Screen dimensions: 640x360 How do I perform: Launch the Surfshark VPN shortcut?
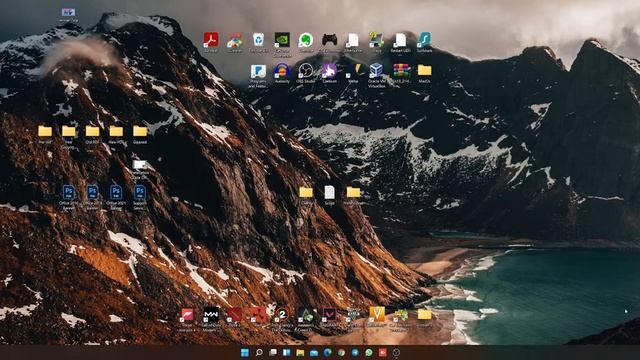[424, 40]
